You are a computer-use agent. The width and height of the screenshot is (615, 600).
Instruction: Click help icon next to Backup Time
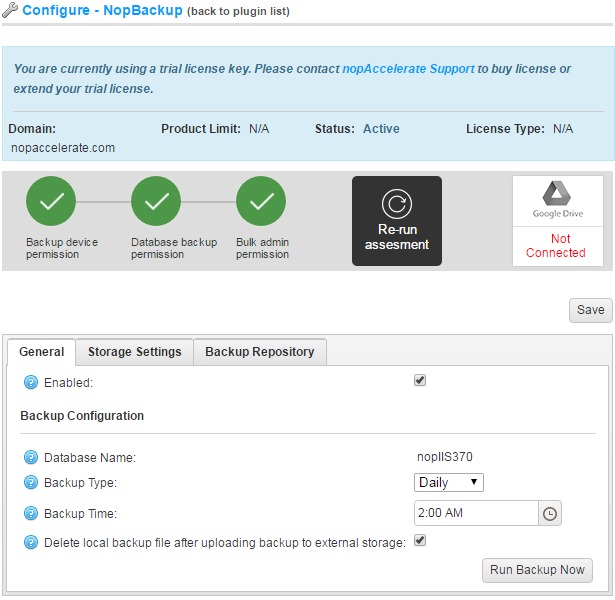pyautogui.click(x=31, y=514)
